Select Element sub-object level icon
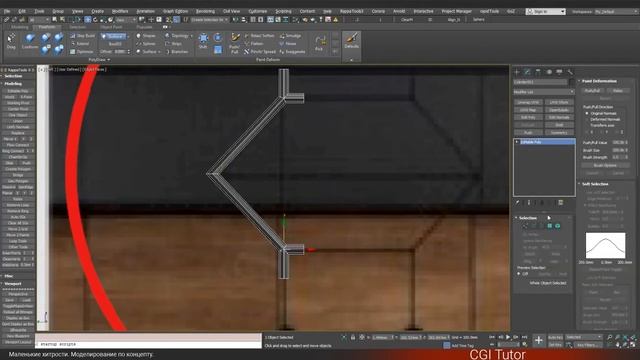The image size is (640, 360). point(558,226)
